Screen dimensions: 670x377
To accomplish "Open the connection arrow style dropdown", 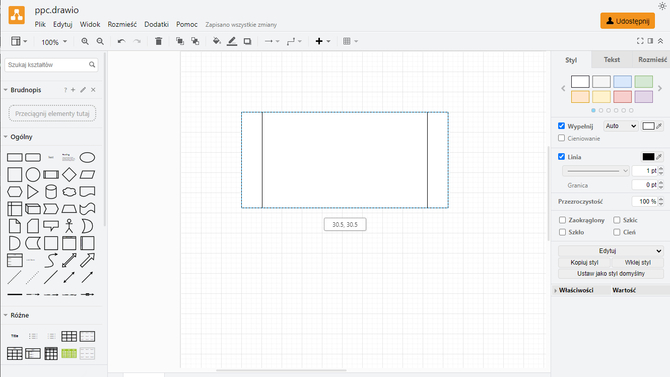I will (x=272, y=41).
